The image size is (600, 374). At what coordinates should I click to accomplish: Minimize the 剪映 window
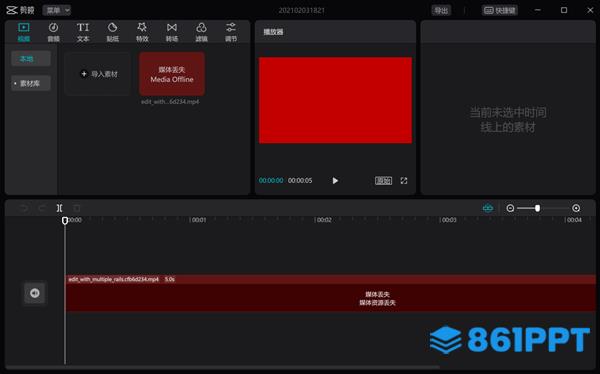(x=538, y=10)
